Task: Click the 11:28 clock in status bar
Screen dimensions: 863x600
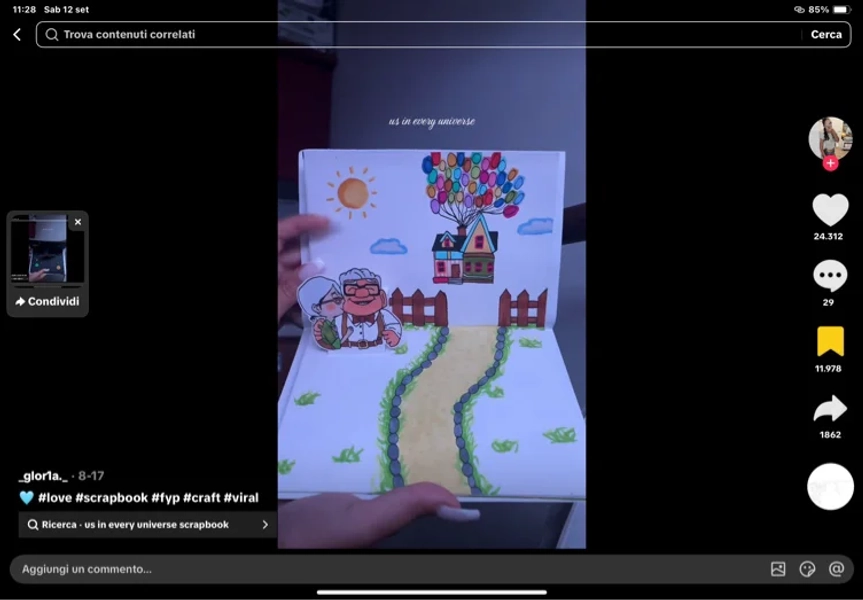Action: coord(24,9)
